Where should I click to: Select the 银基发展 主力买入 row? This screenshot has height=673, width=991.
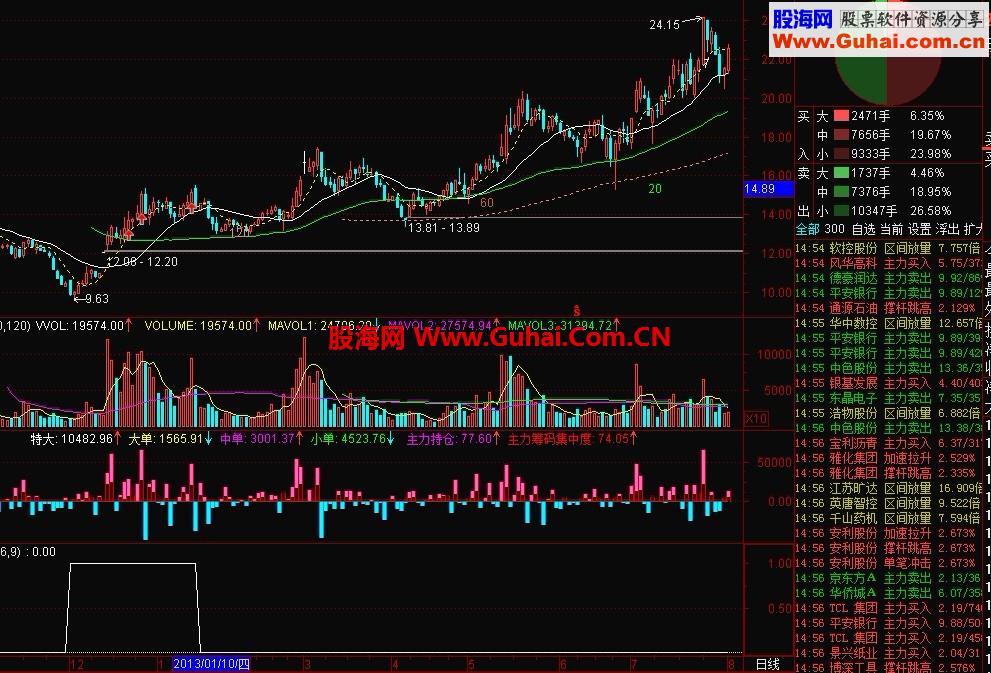click(887, 384)
